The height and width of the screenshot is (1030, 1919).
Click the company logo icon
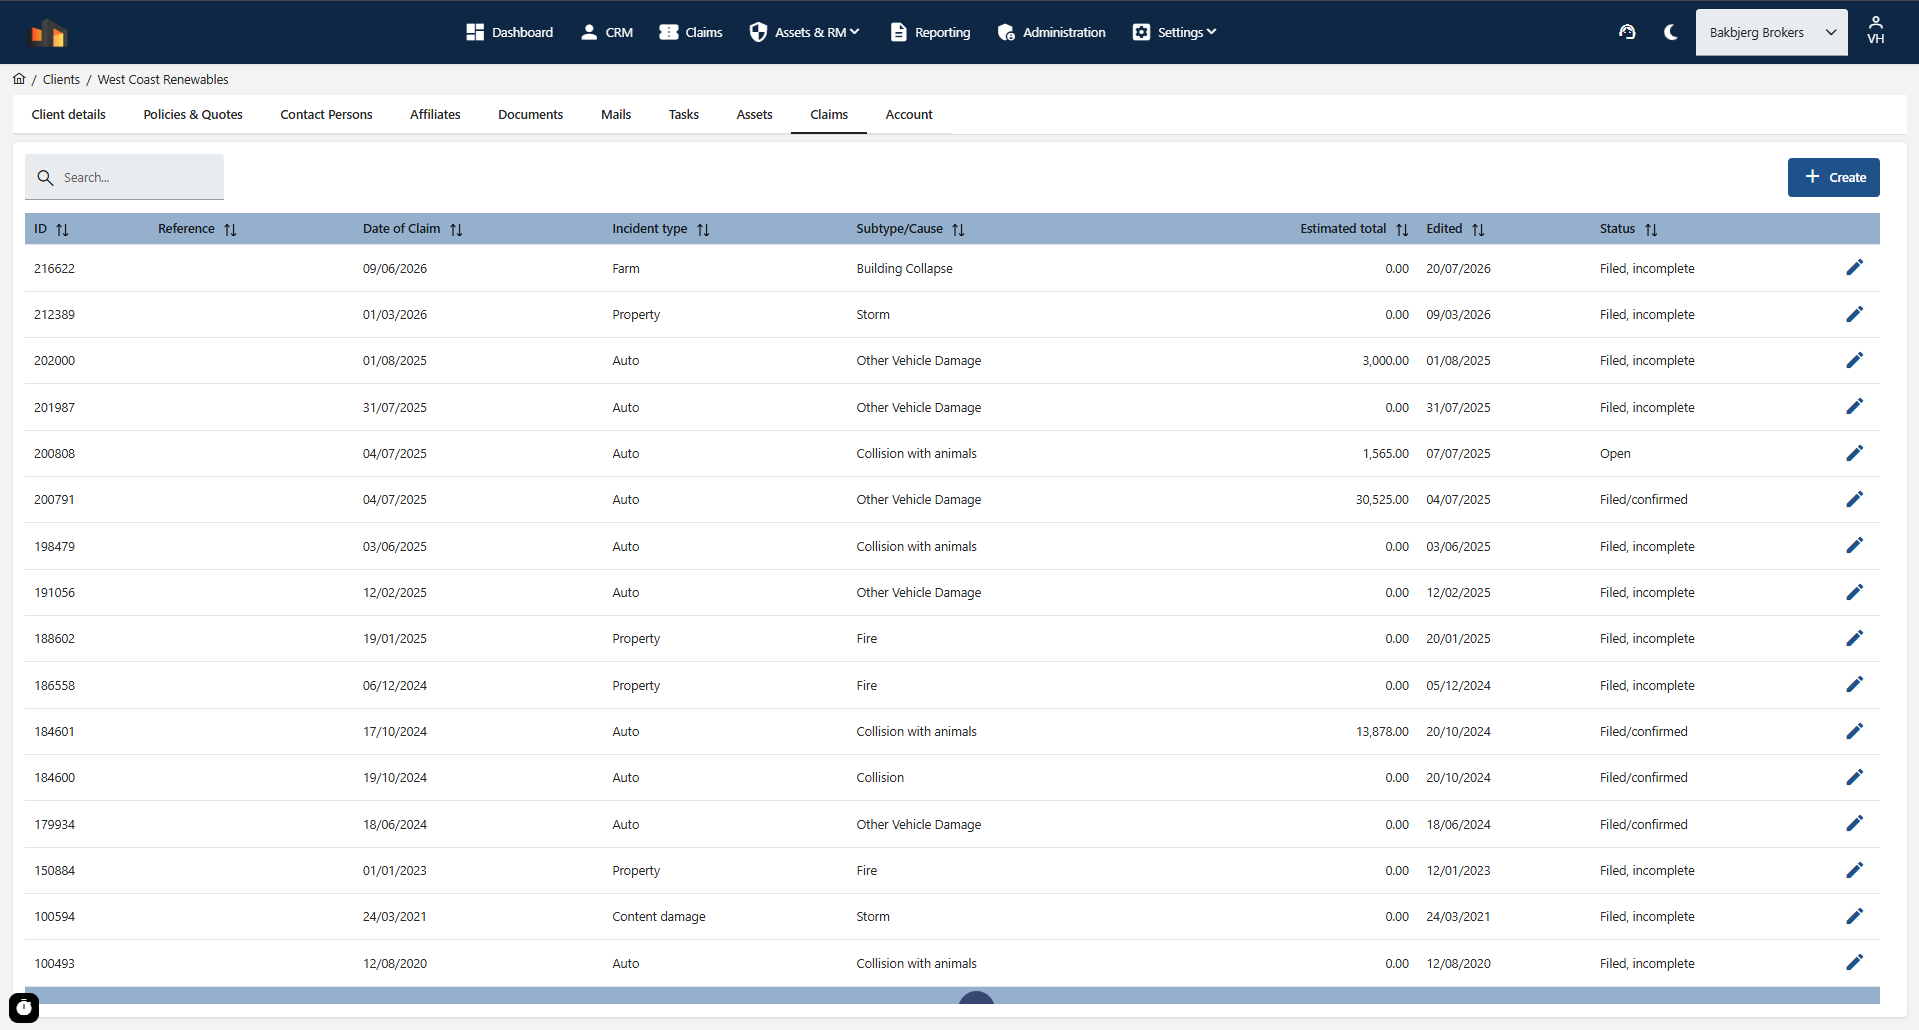coord(47,33)
